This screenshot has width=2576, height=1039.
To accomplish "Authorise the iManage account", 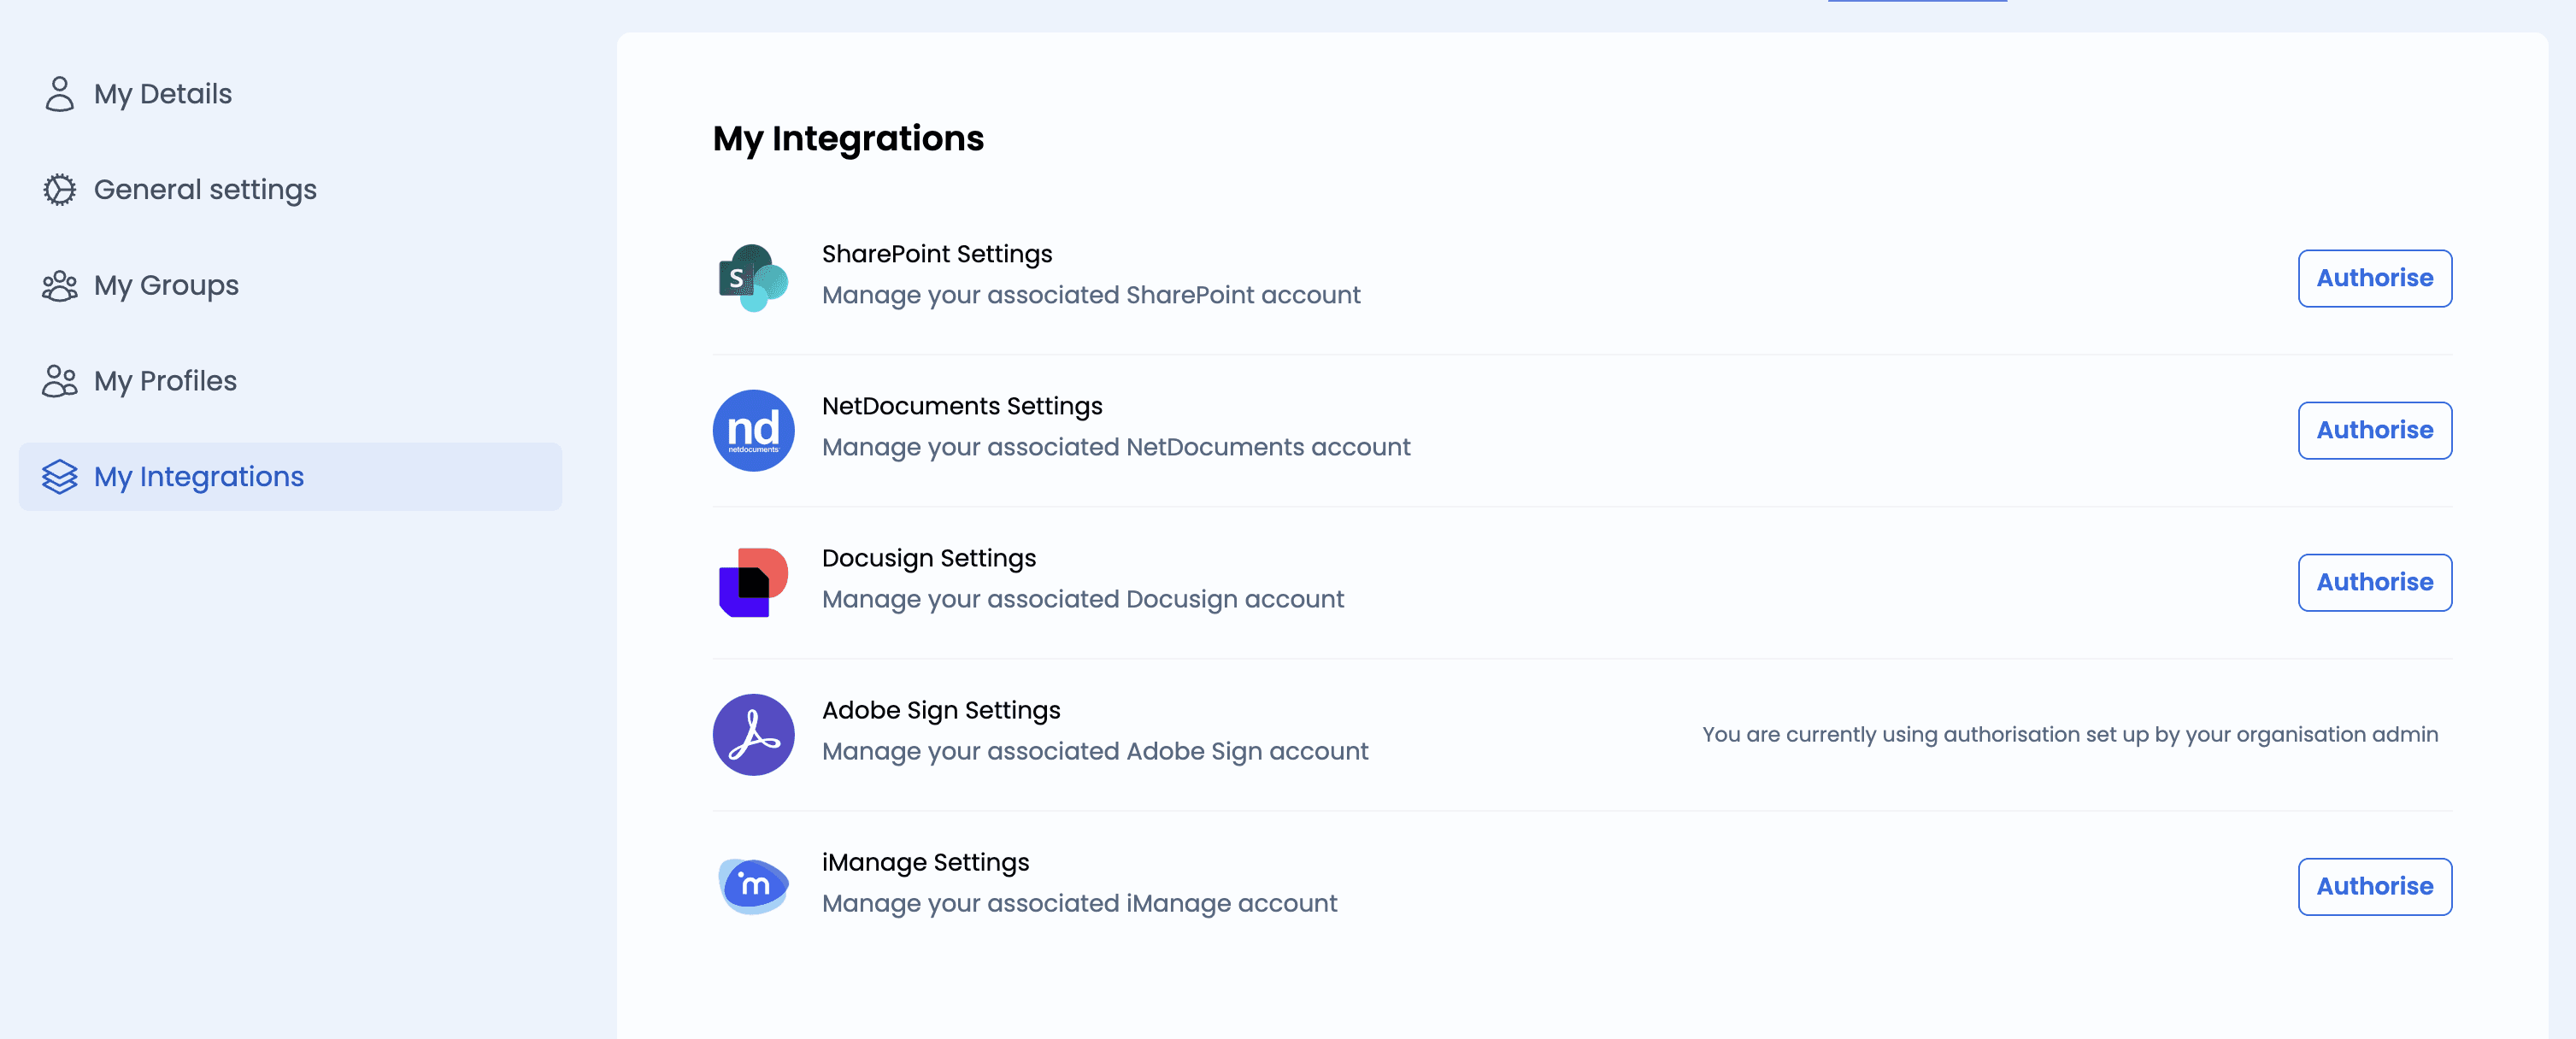I will [x=2374, y=886].
